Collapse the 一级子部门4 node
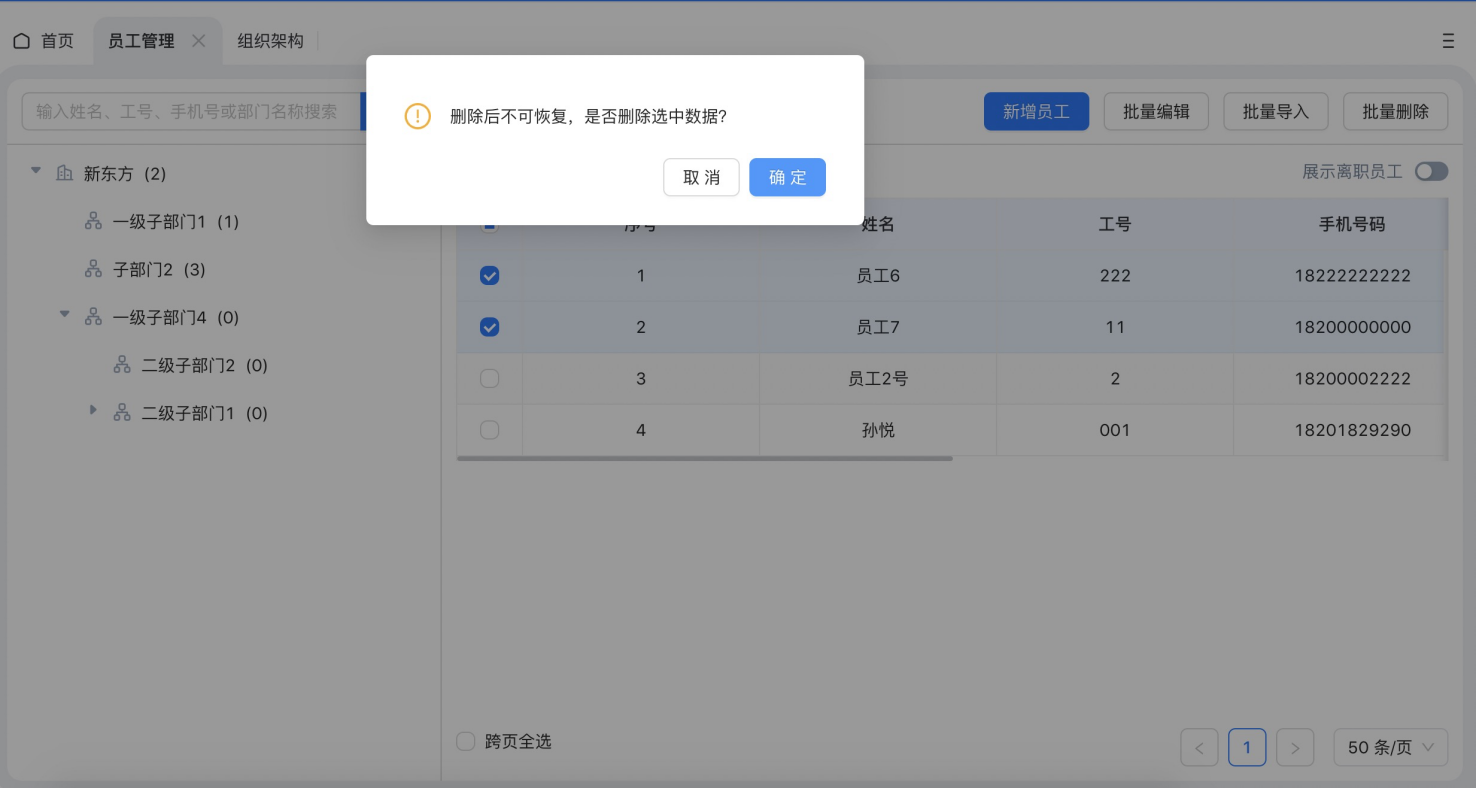 tap(65, 314)
